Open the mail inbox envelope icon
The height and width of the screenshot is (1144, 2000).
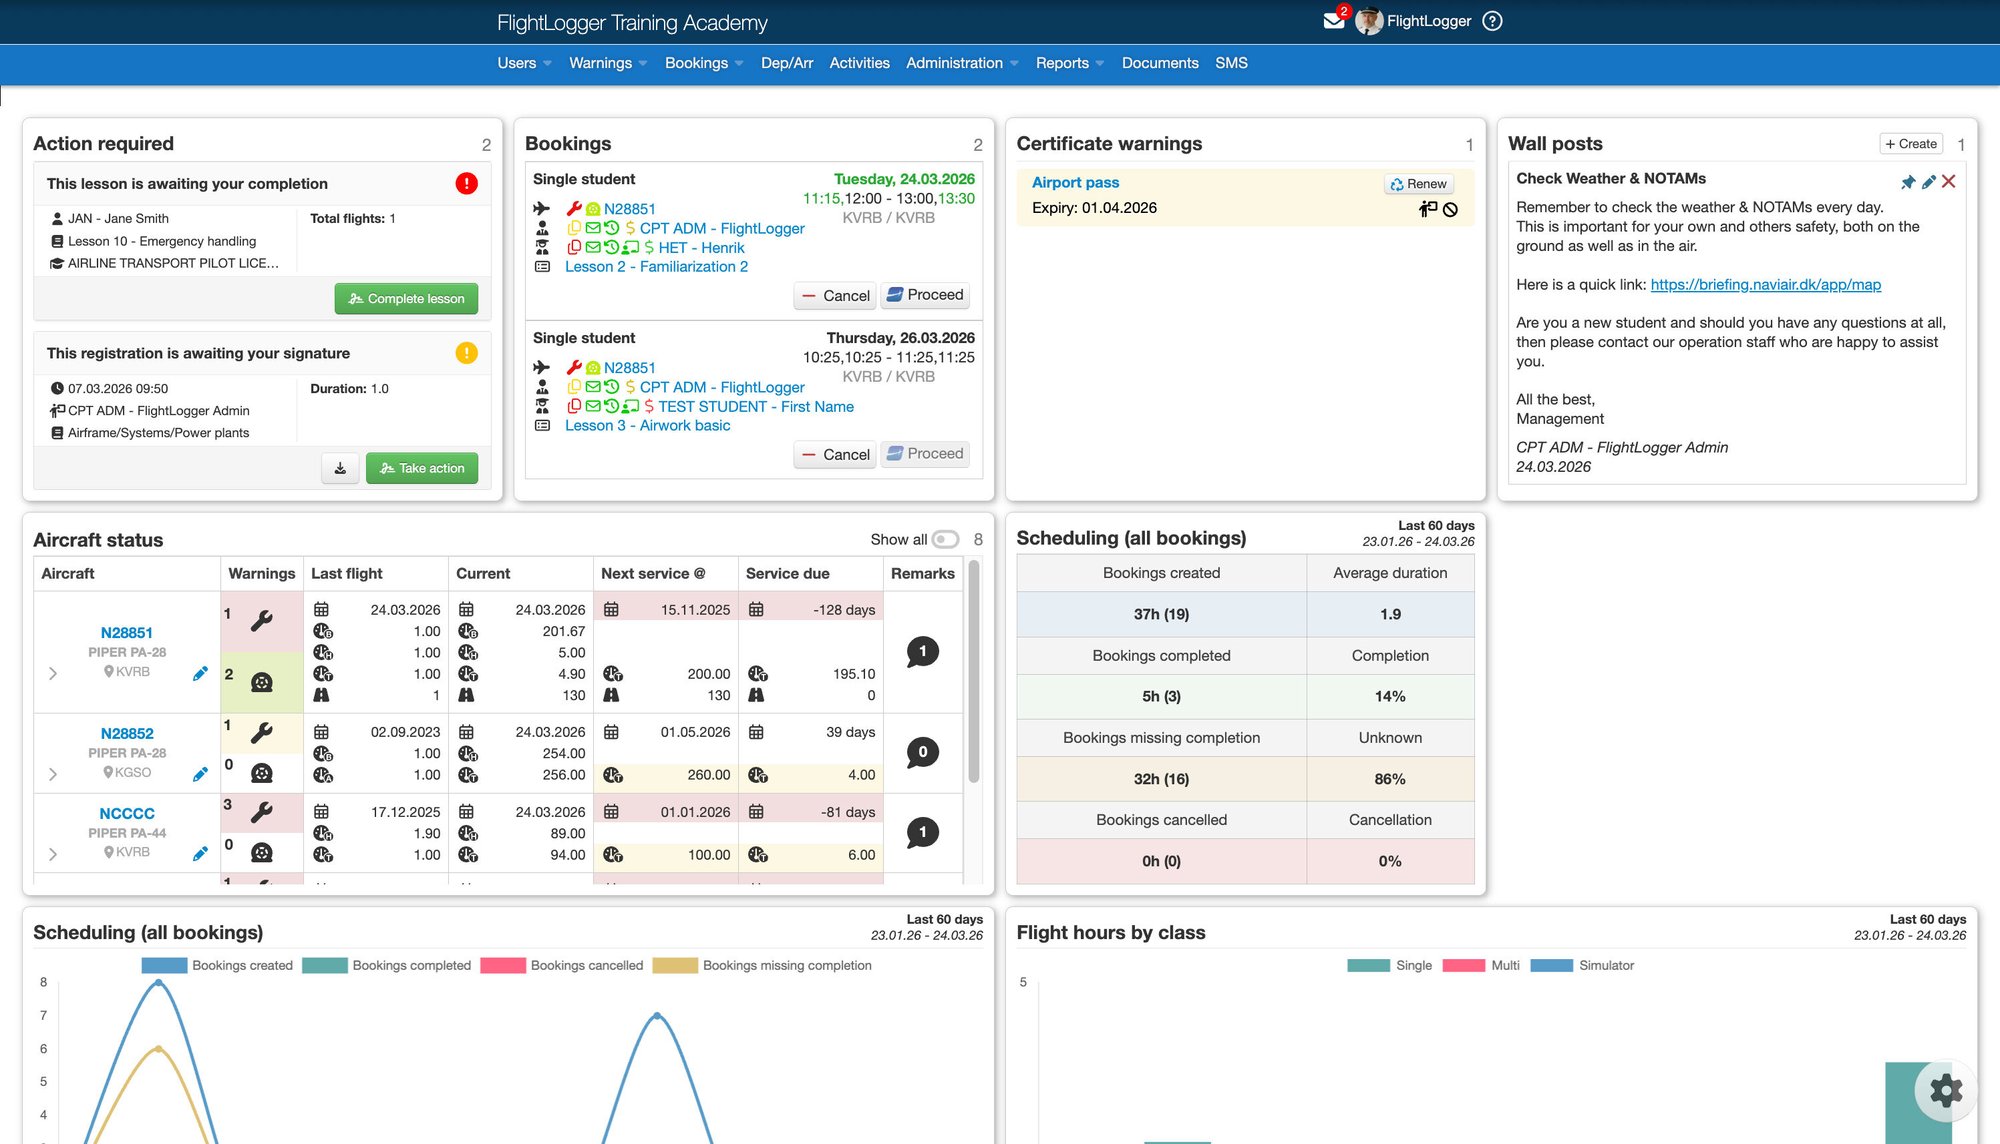(1333, 21)
